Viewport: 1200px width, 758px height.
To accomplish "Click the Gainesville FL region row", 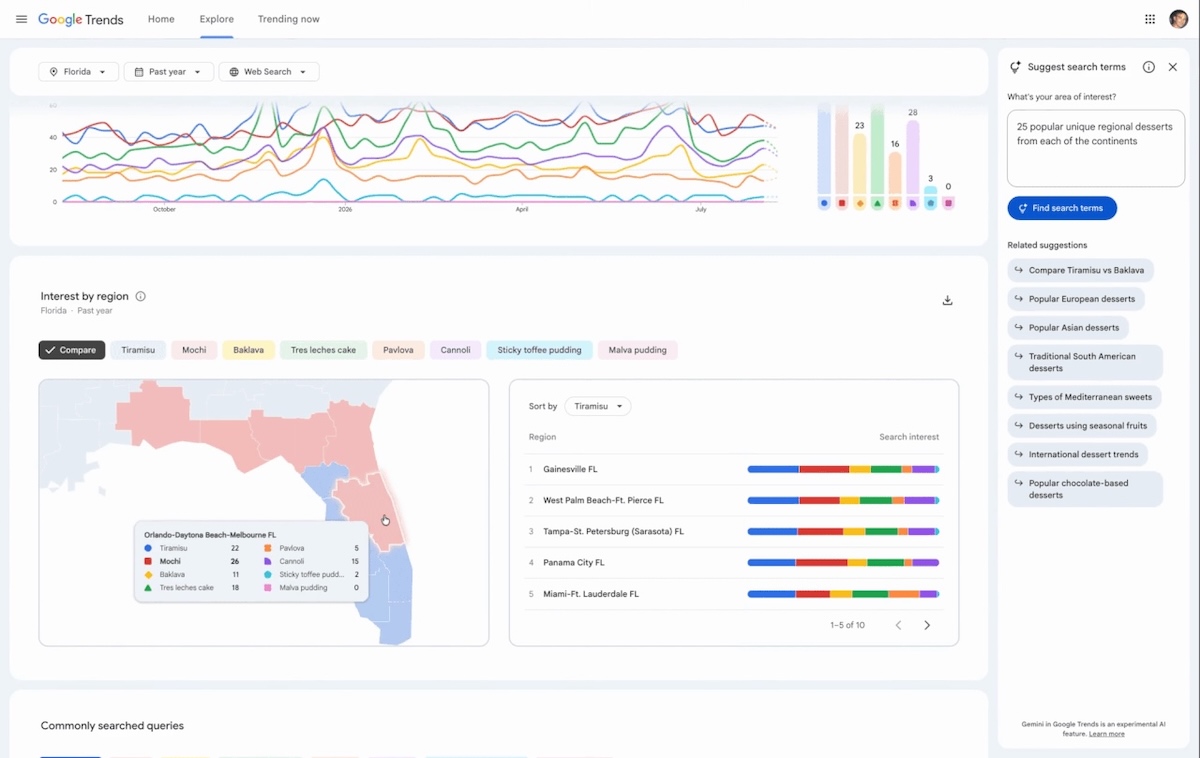I will coord(734,469).
